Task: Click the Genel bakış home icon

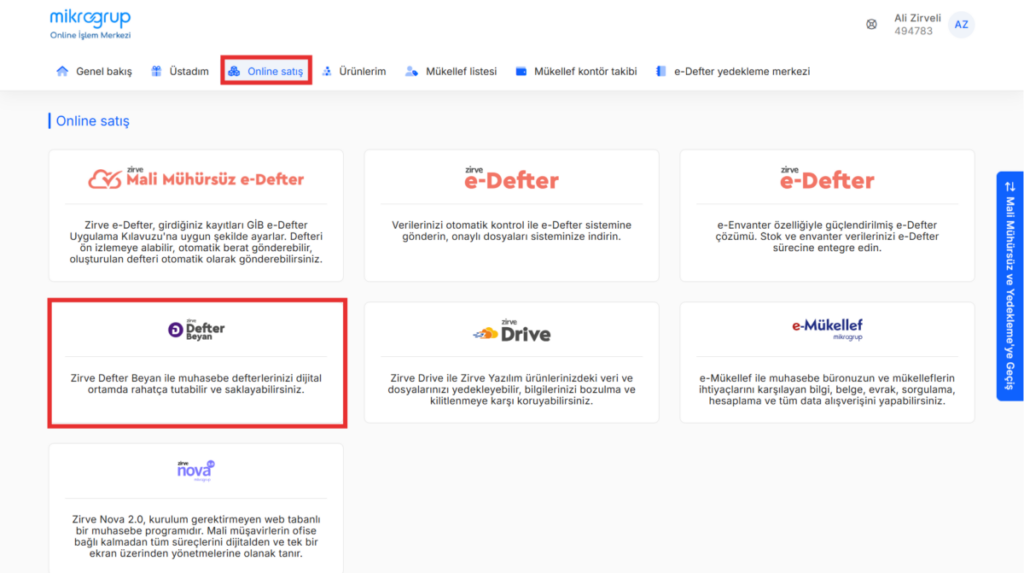Action: coord(62,71)
